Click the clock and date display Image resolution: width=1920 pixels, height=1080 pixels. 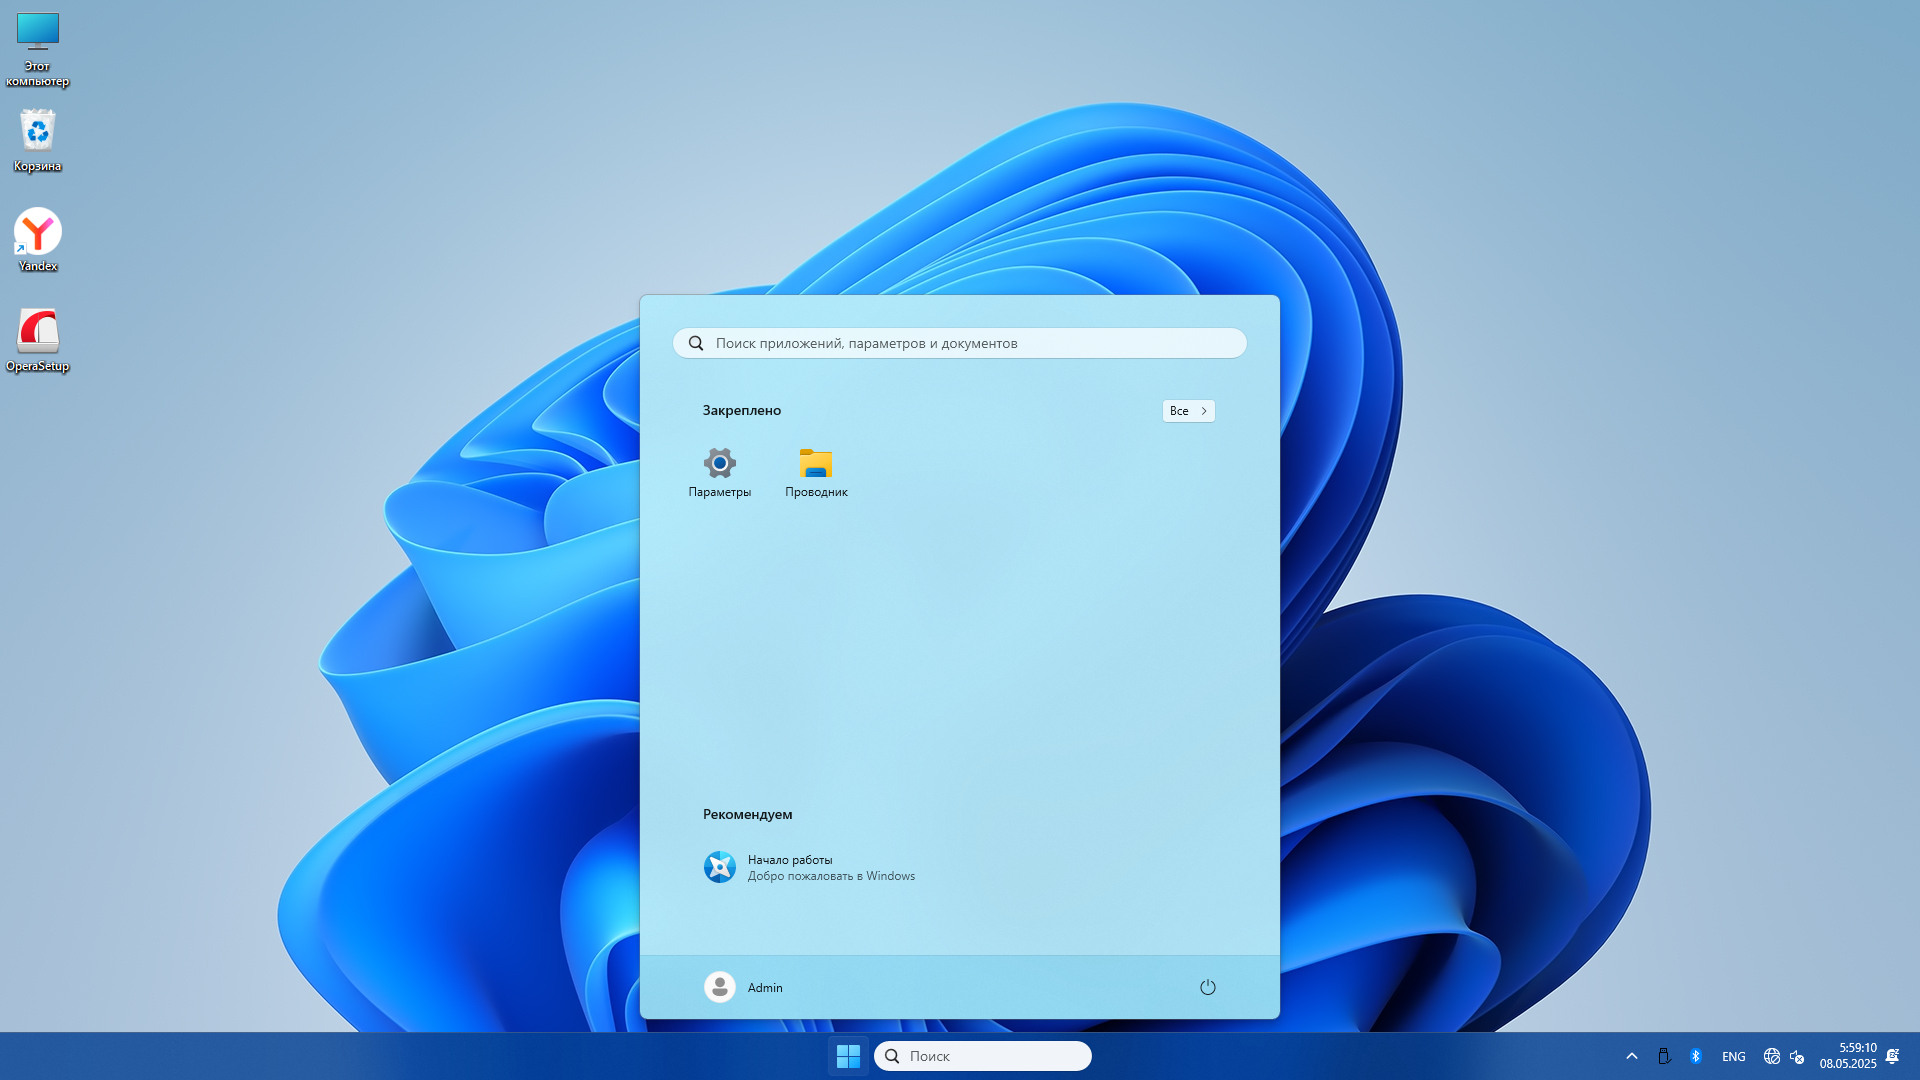point(1847,1056)
